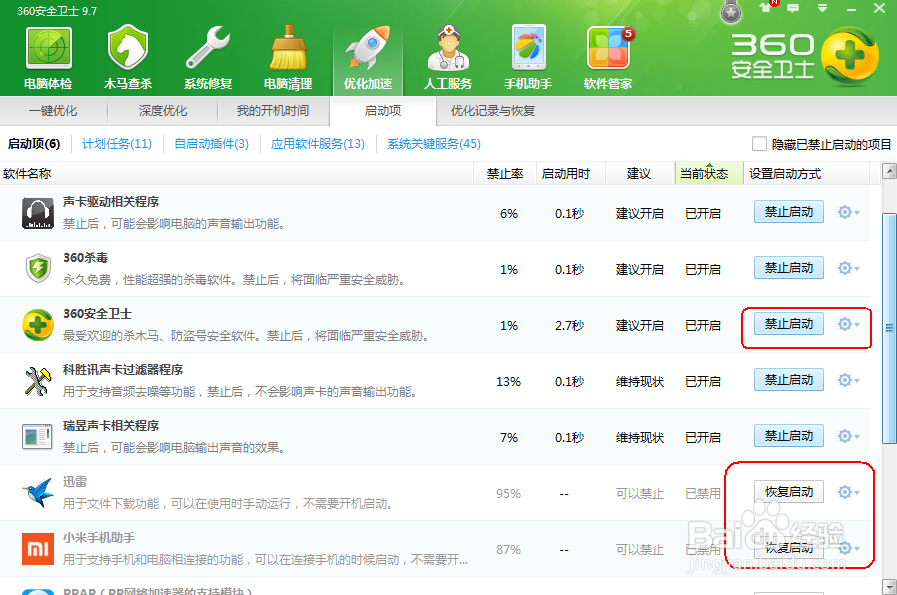Open the title bar main menu arrow

tap(822, 8)
